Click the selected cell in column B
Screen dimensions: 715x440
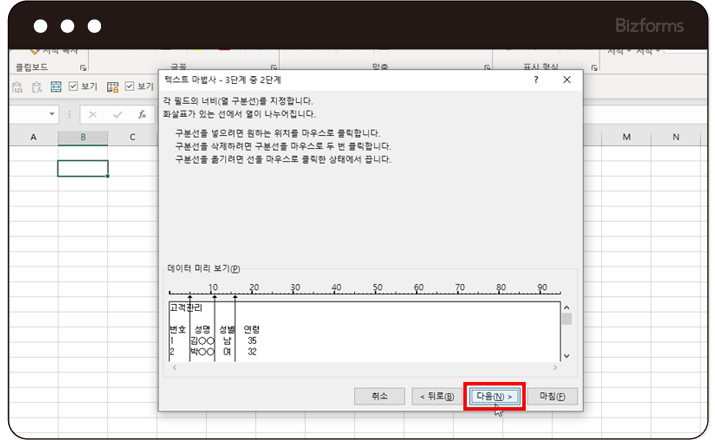(x=83, y=168)
